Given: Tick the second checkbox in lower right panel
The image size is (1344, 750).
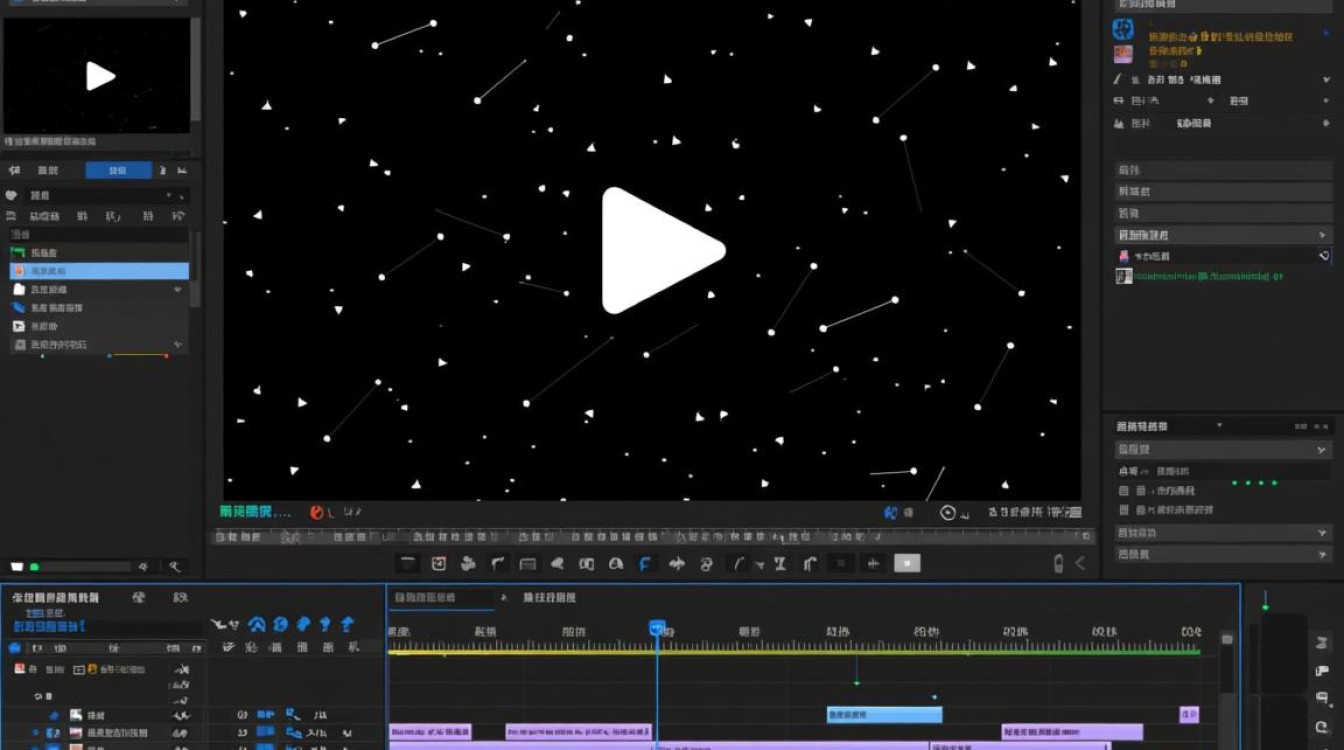Looking at the screenshot, I should [1125, 510].
